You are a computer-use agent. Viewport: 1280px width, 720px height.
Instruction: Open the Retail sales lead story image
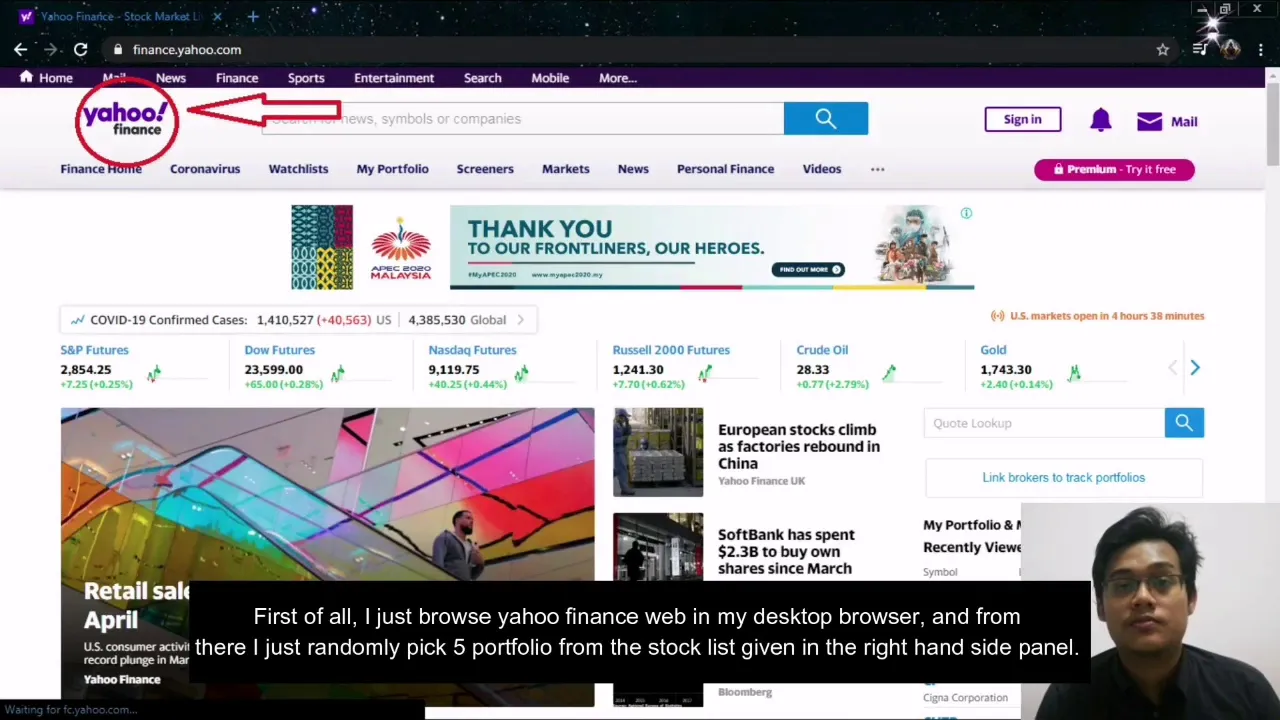click(327, 556)
